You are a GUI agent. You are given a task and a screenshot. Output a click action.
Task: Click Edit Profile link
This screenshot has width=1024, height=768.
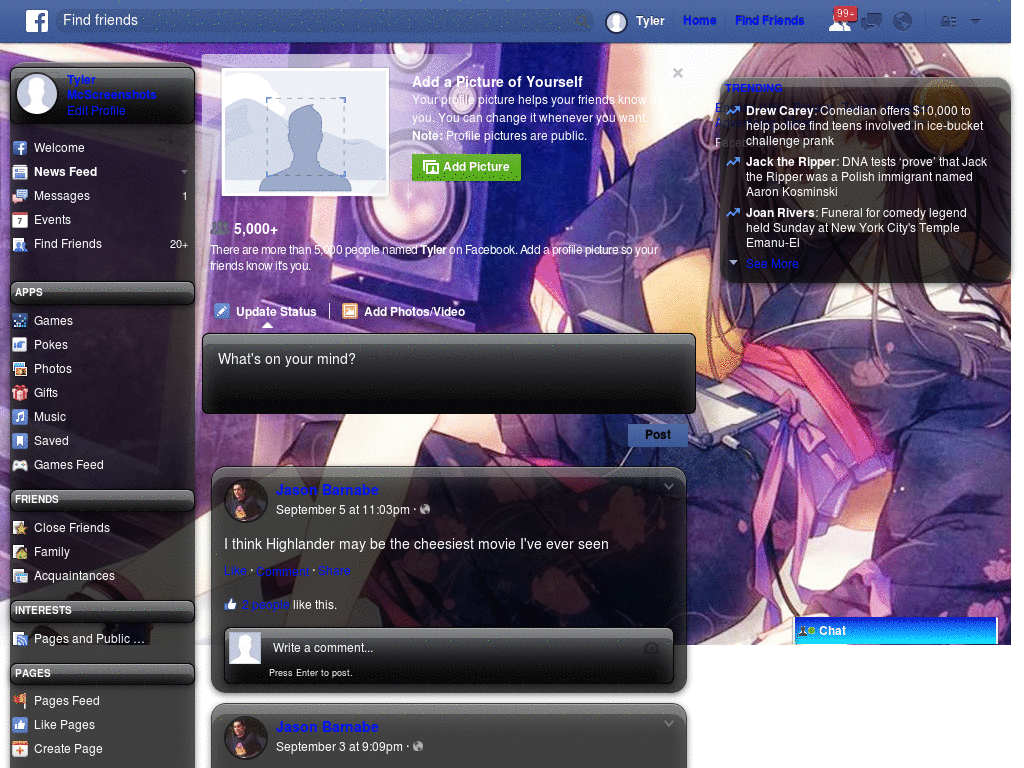point(96,110)
